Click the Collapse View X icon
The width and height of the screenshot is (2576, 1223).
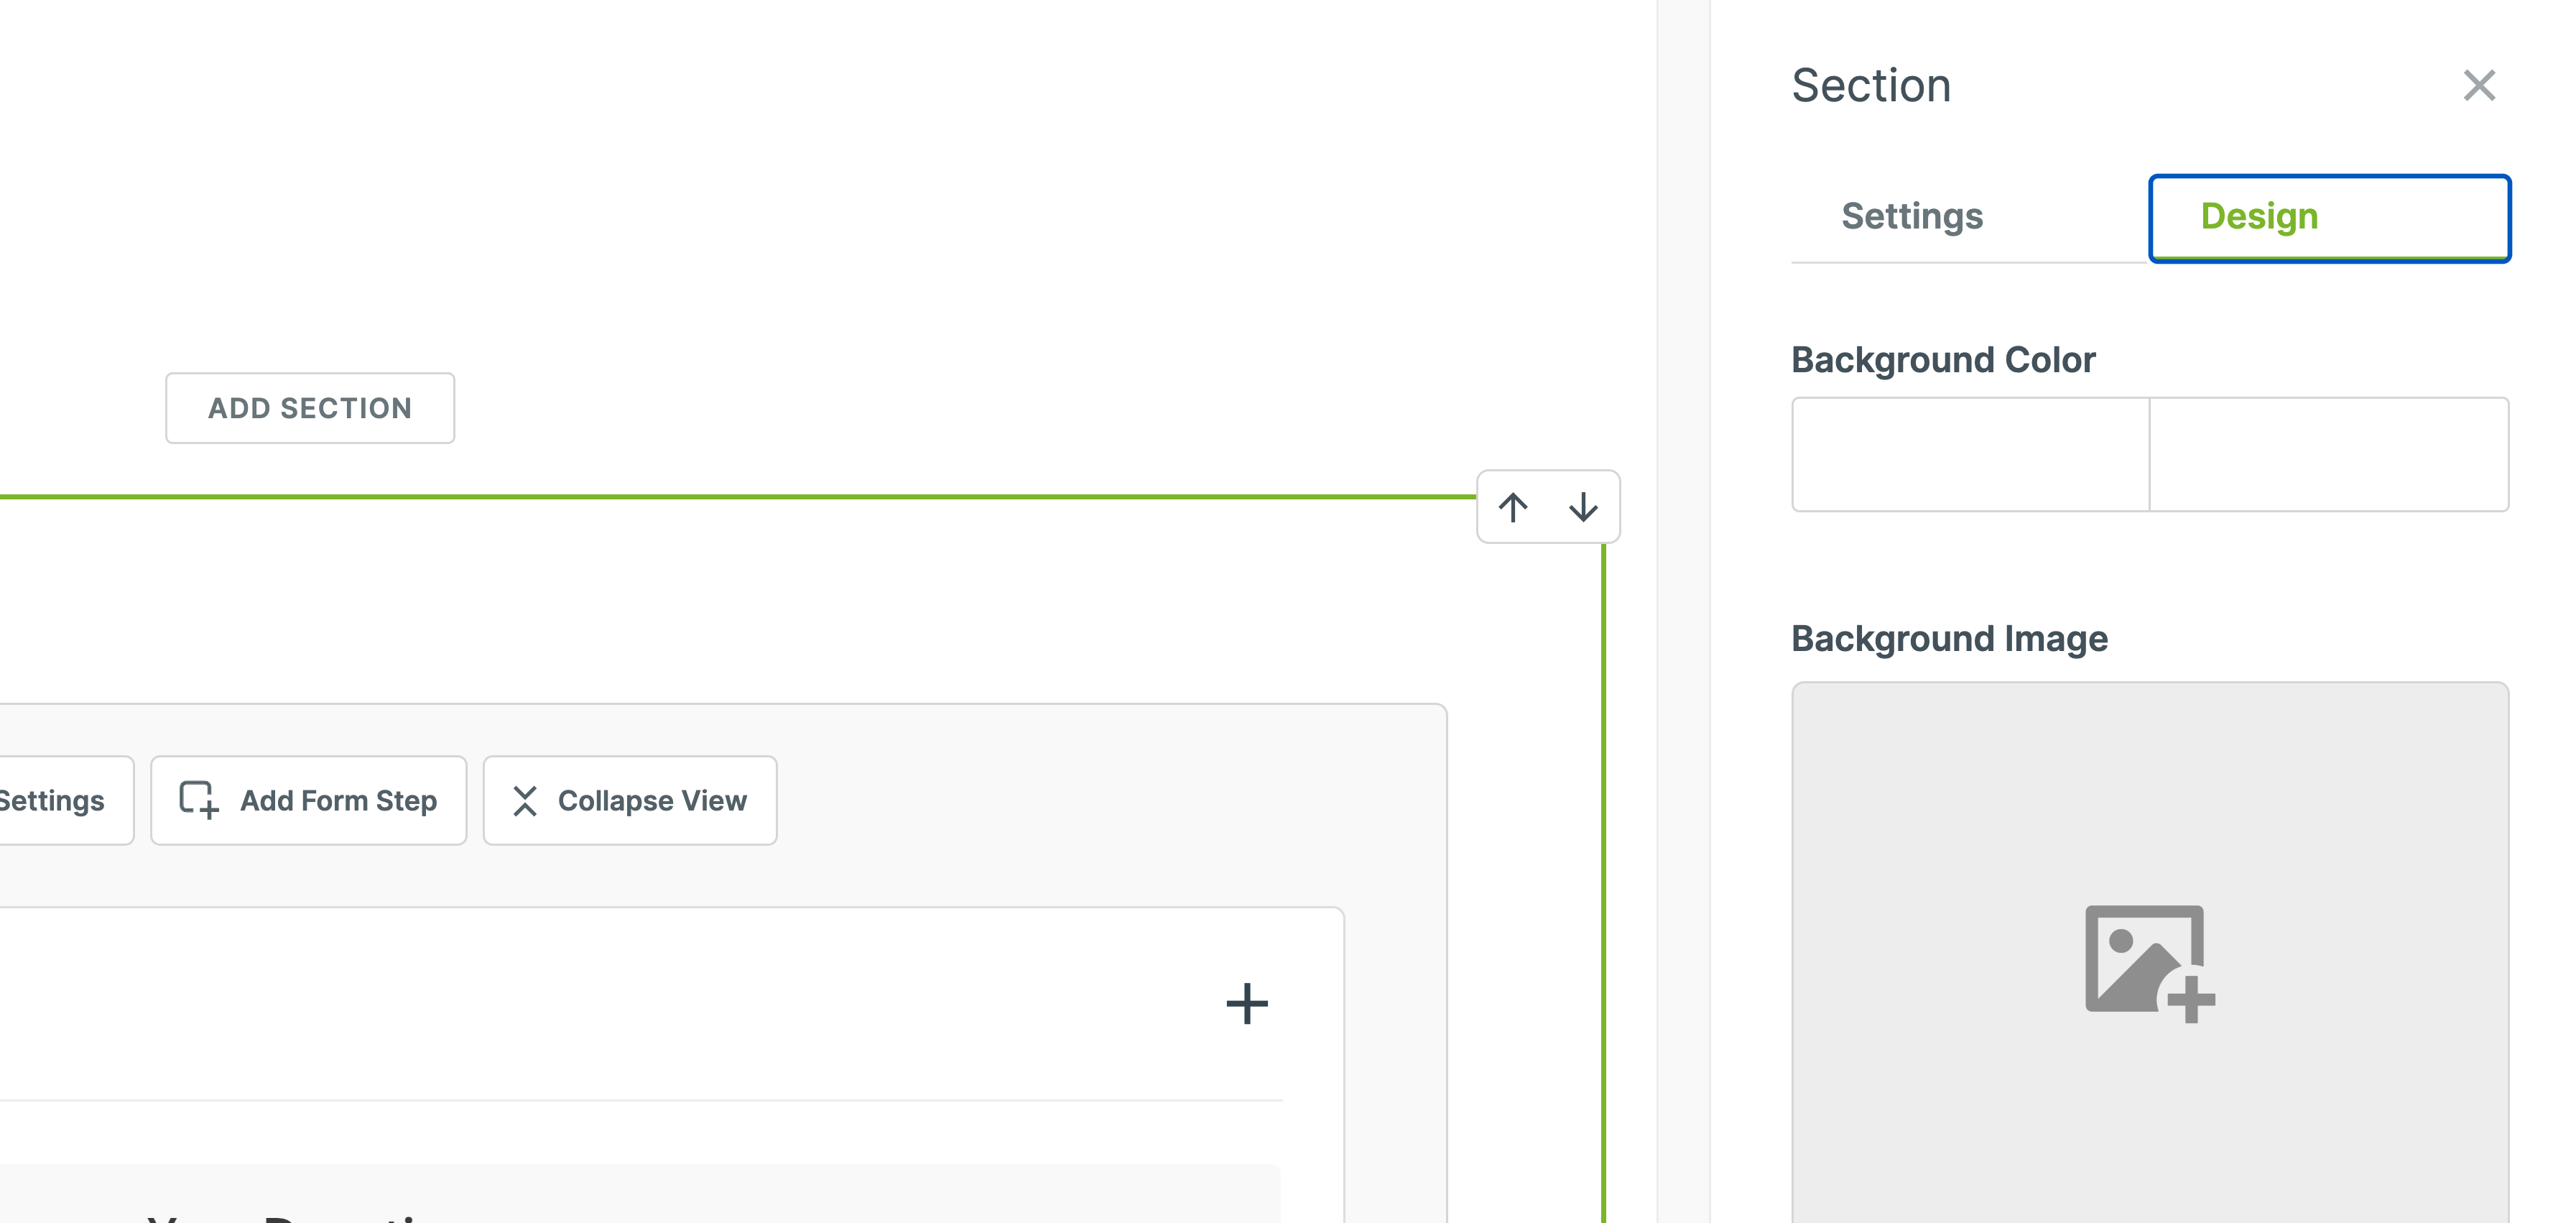click(x=525, y=800)
